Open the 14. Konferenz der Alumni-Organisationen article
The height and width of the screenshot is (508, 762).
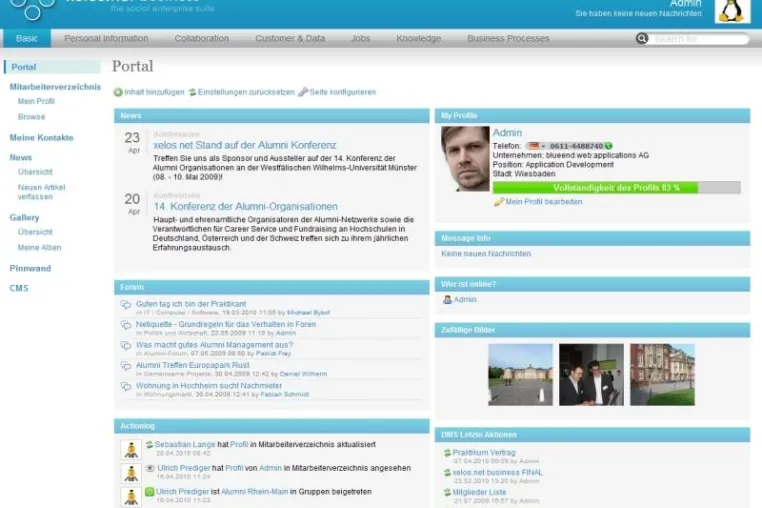245,207
